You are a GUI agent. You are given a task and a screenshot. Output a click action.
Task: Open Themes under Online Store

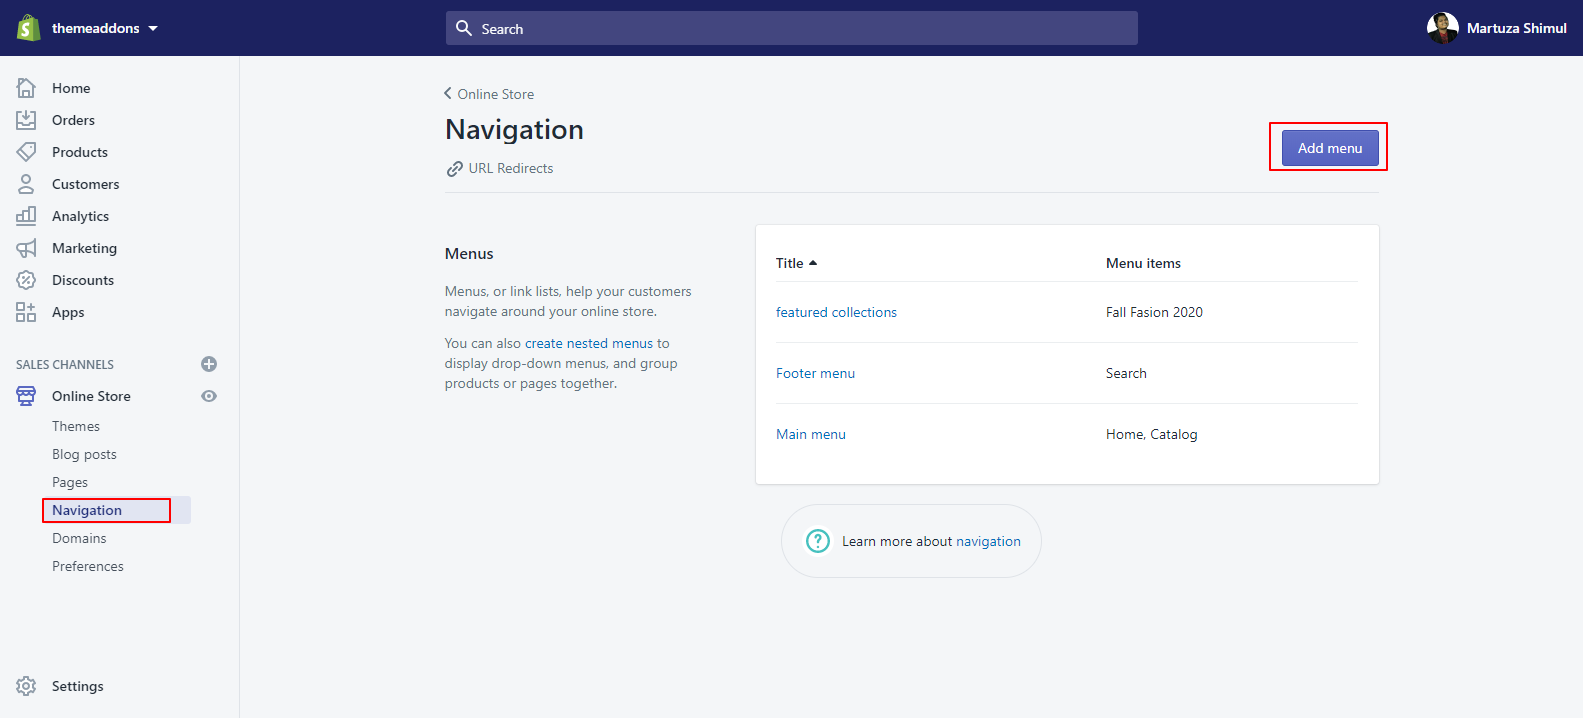pos(76,426)
